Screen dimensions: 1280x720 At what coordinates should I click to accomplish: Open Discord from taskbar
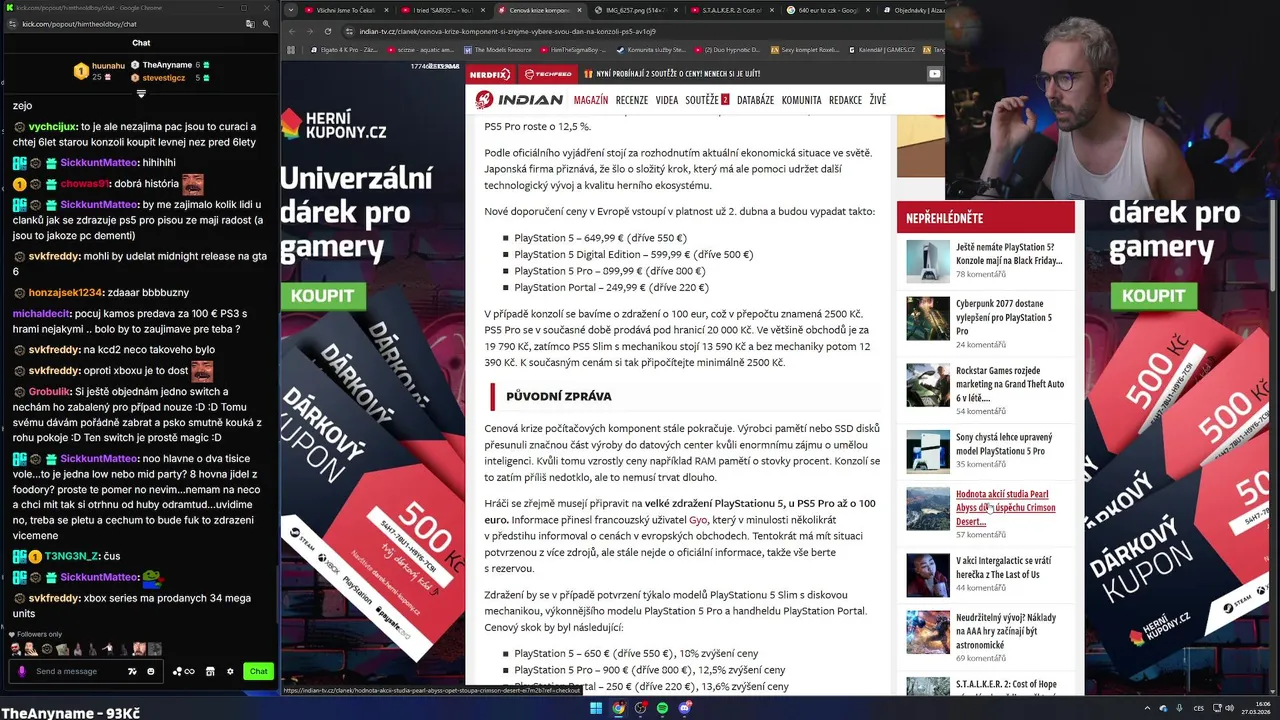point(685,708)
